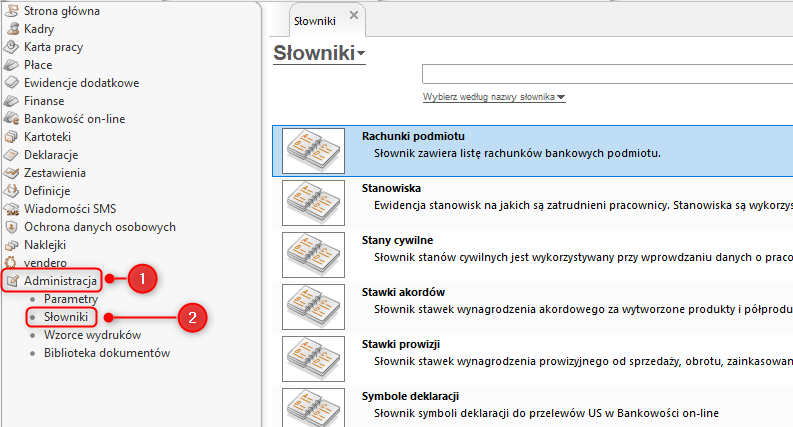Click the Naklejki icon
This screenshot has height=427, width=793.
coord(11,245)
